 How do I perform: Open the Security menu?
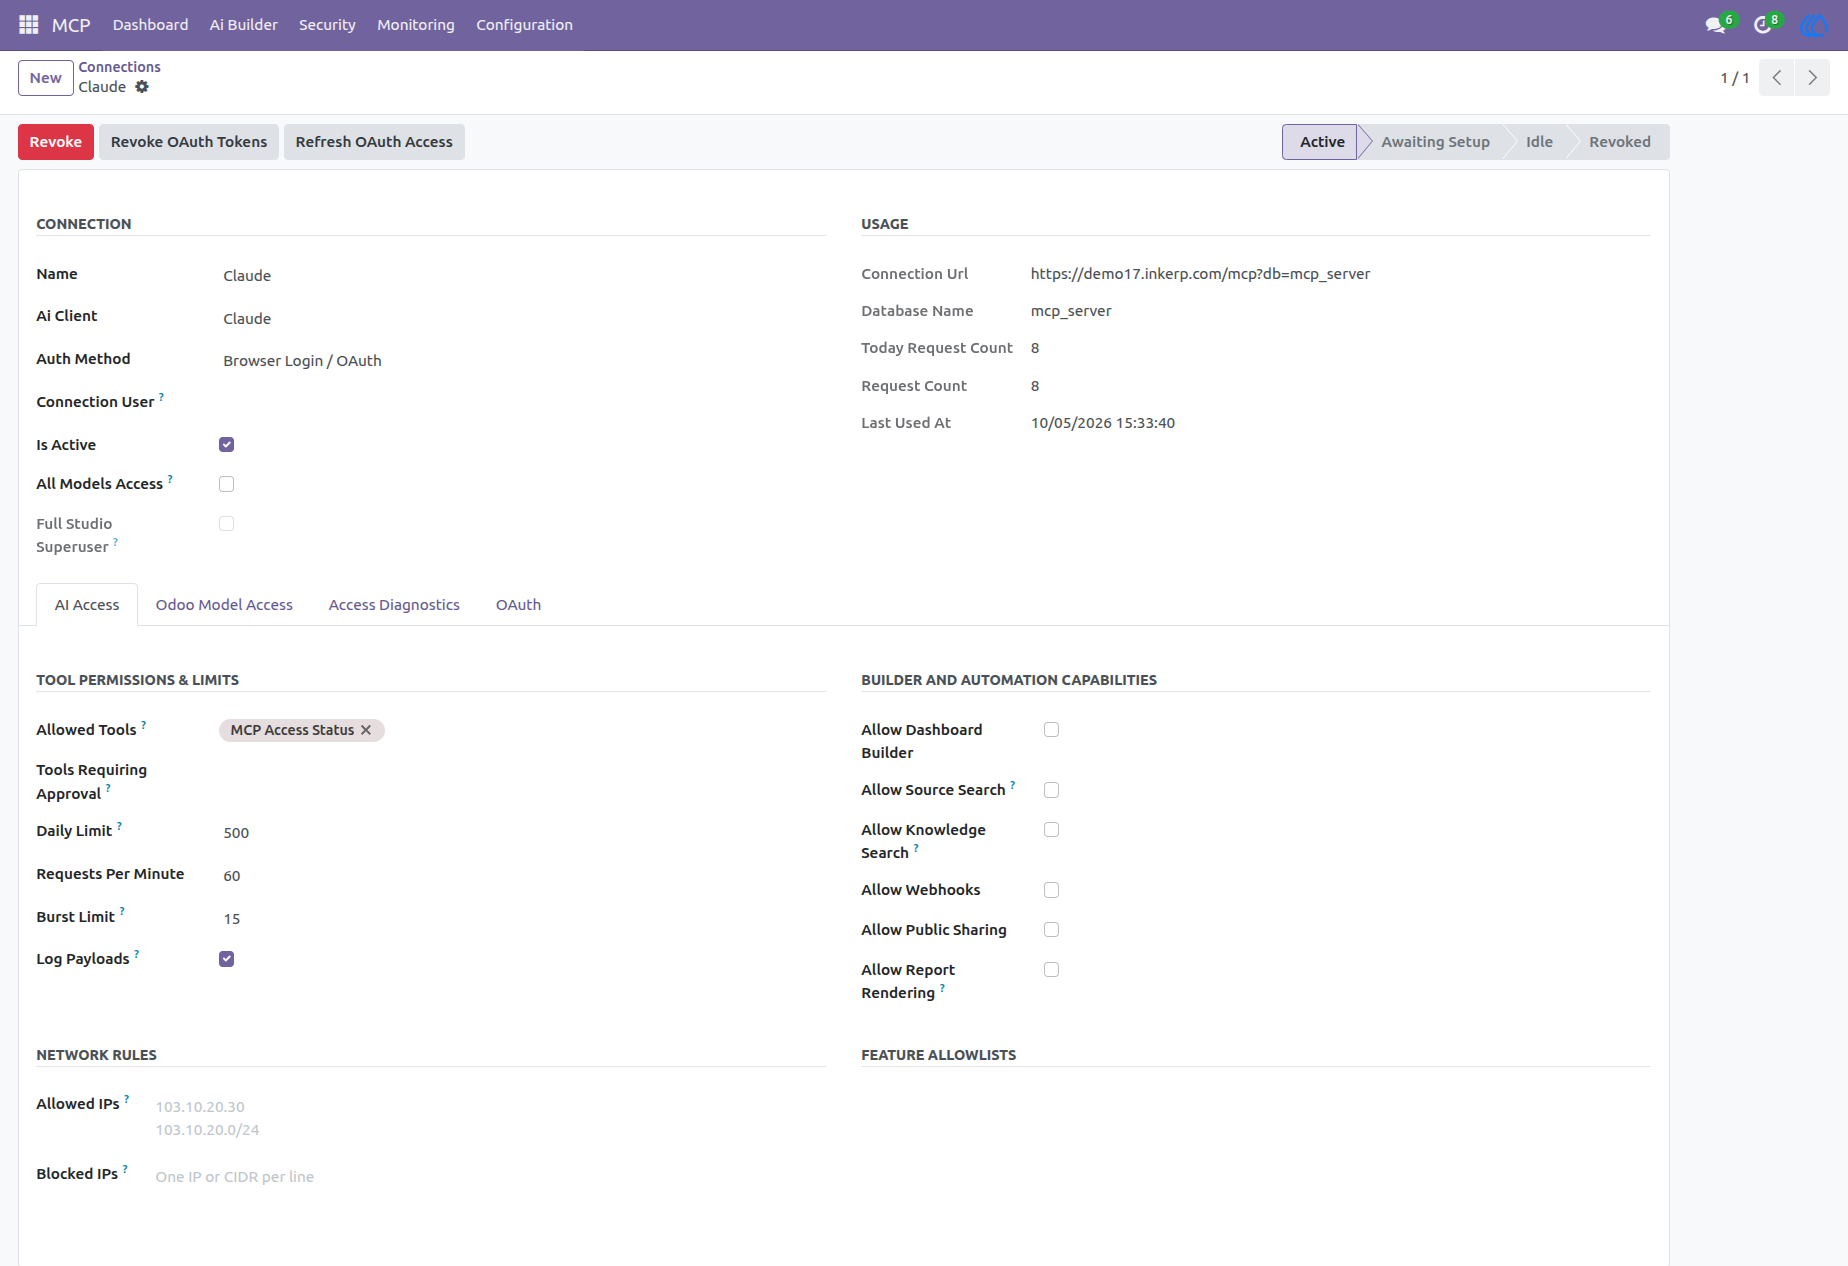click(327, 25)
